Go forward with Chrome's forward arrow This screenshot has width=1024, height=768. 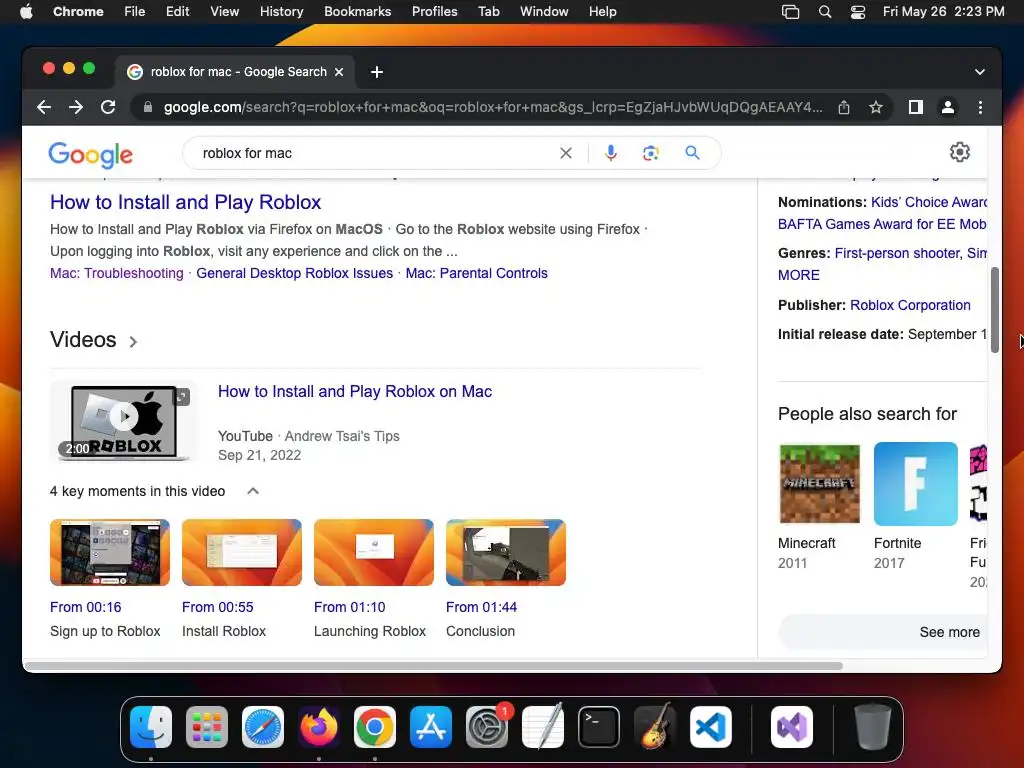76,107
